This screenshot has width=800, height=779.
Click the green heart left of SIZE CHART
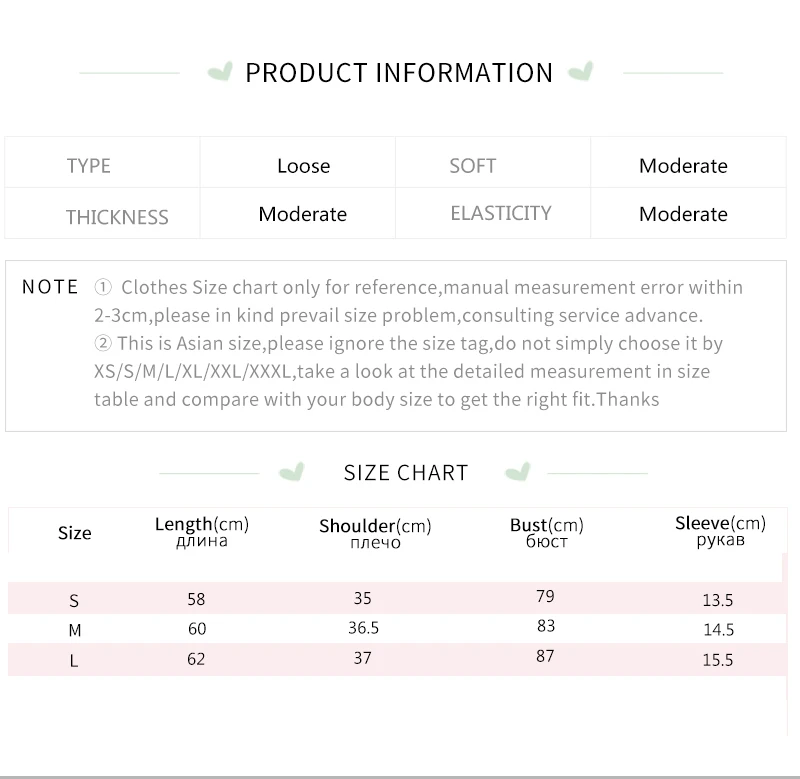click(x=292, y=472)
